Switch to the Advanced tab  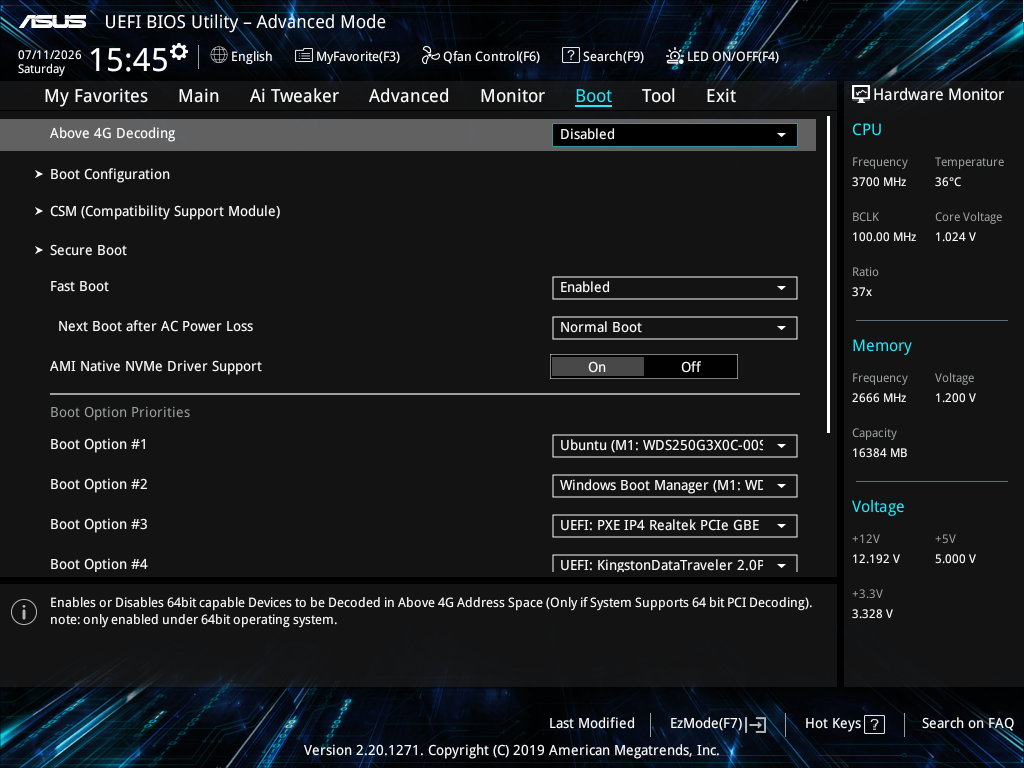coord(409,96)
